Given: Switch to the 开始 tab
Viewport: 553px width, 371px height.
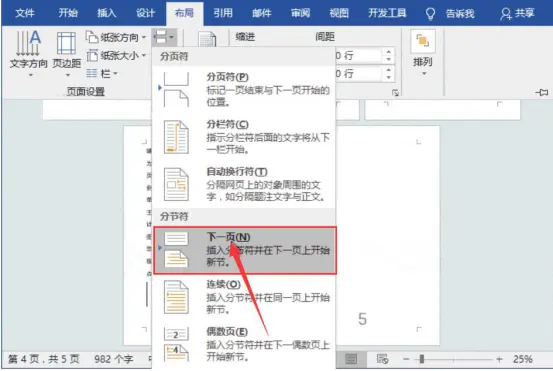Looking at the screenshot, I should point(68,13).
